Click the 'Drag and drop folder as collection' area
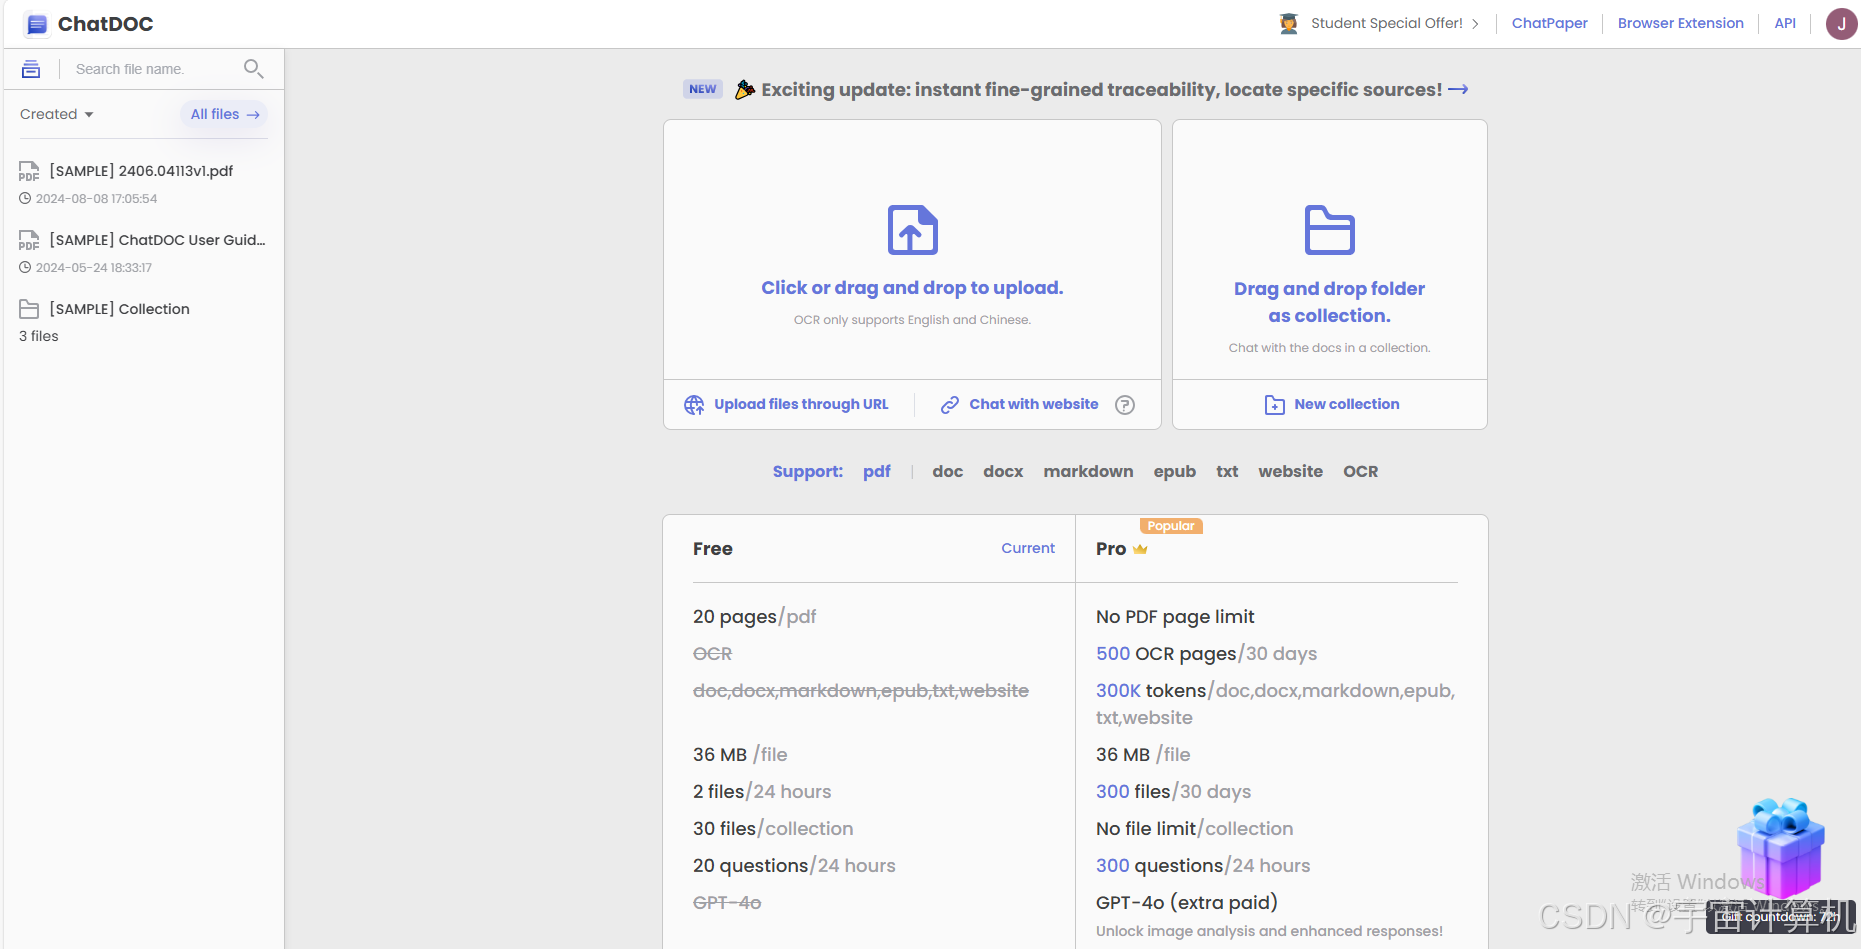This screenshot has height=949, width=1861. point(1330,250)
